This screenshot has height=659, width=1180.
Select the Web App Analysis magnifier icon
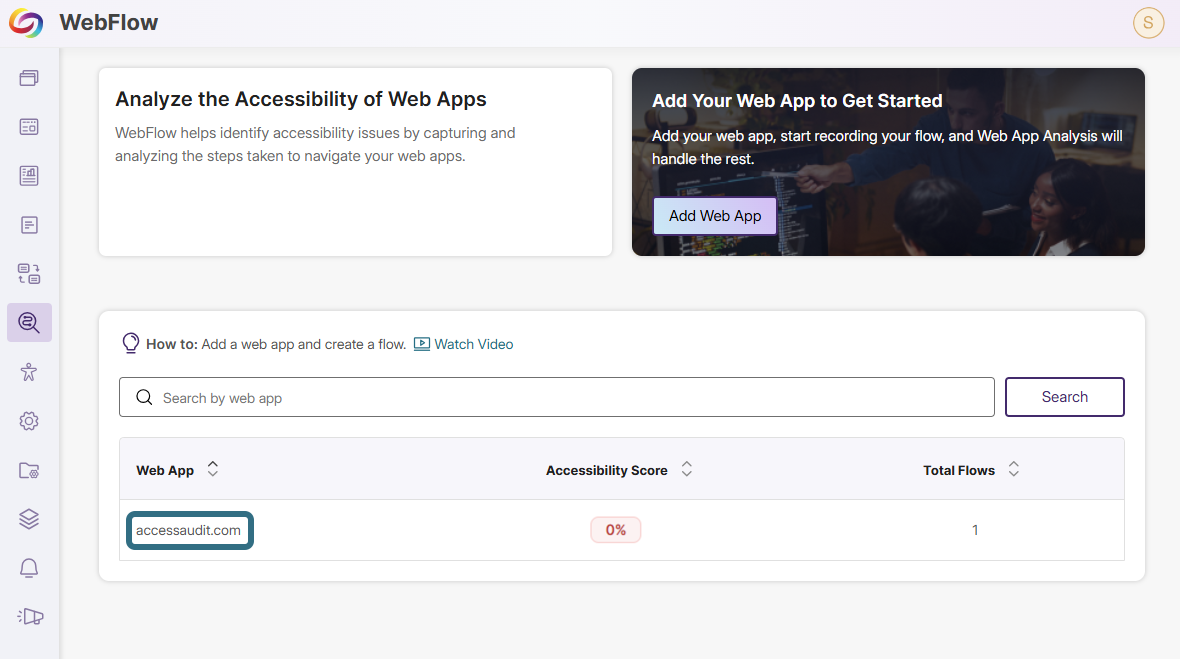point(29,323)
